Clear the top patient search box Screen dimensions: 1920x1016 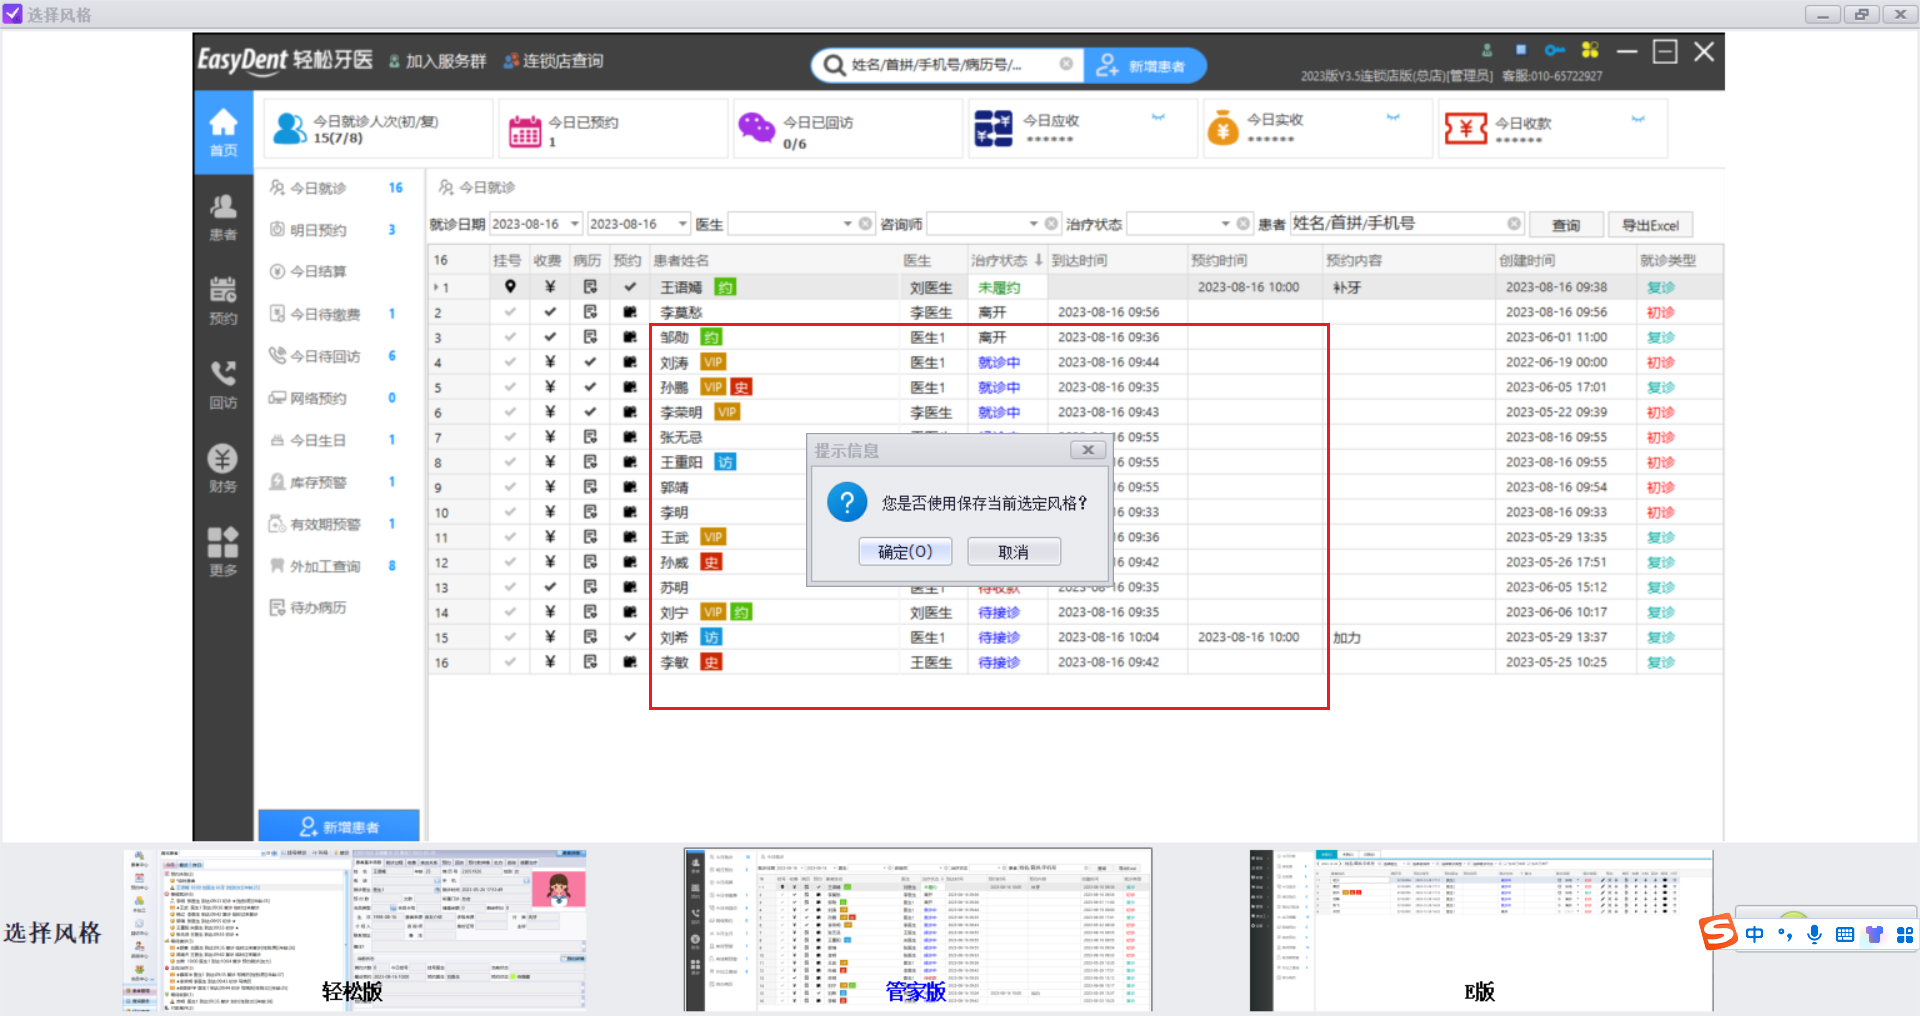pyautogui.click(x=1066, y=64)
